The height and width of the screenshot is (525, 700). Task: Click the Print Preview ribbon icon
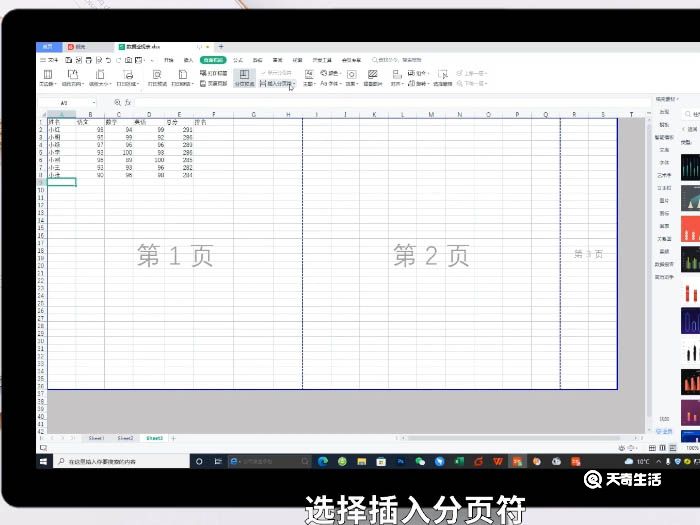[157, 78]
